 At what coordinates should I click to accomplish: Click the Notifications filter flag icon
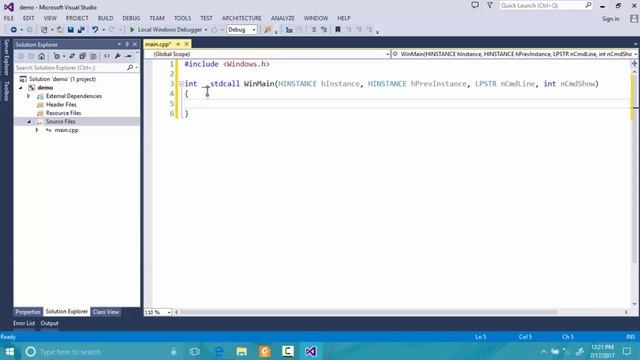tap(490, 6)
